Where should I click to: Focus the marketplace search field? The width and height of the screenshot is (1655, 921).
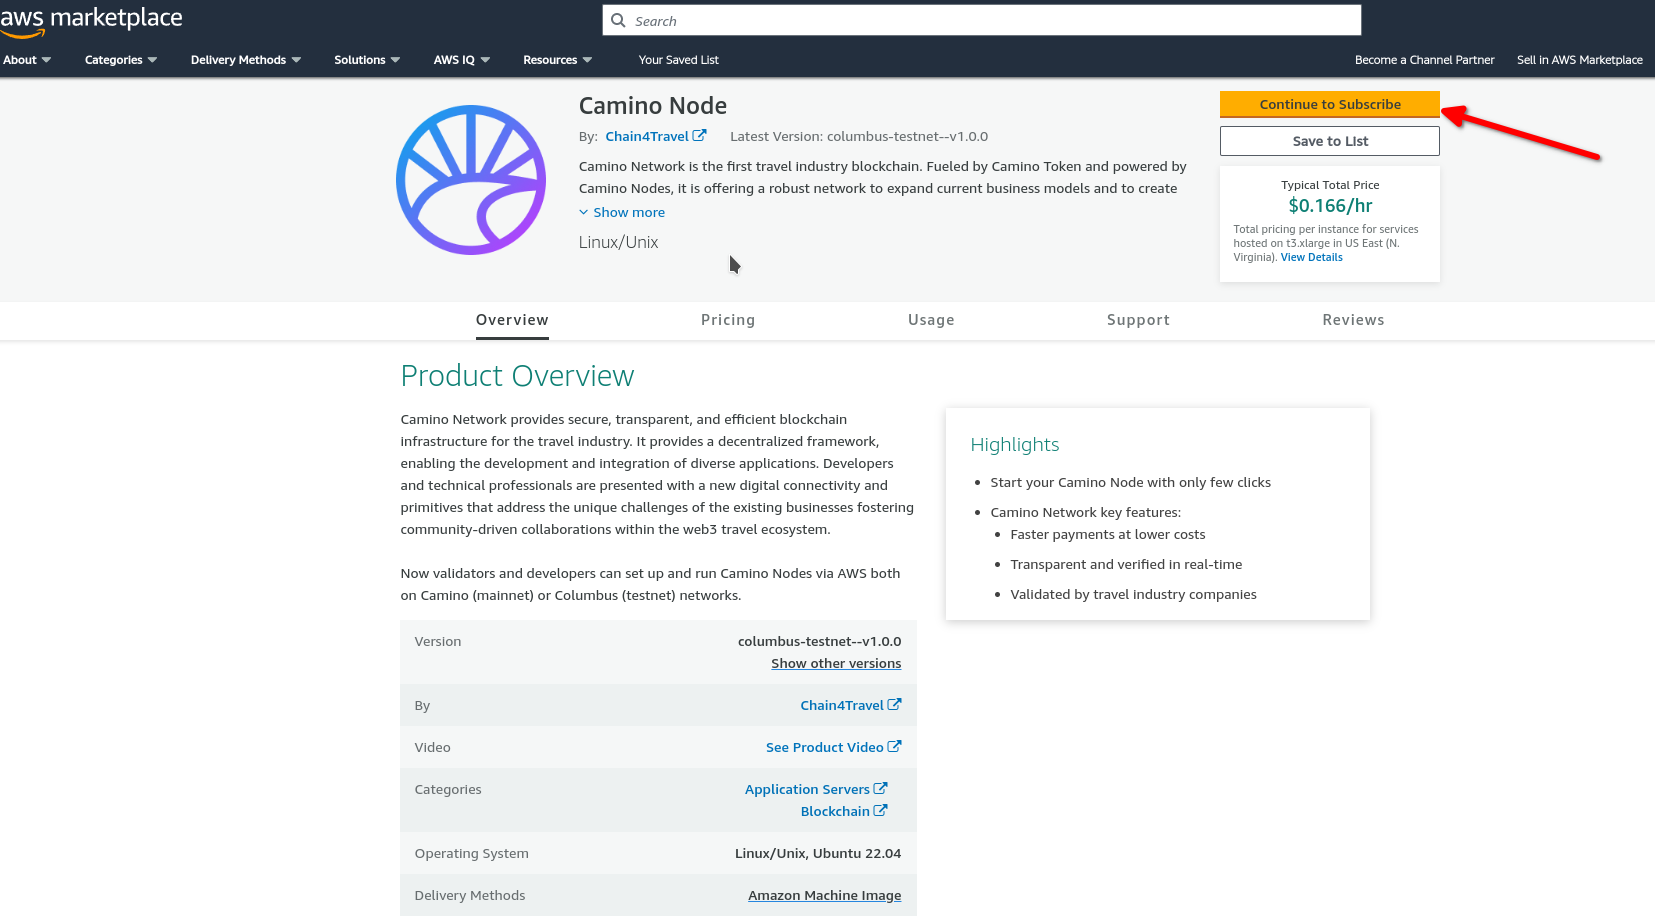coord(990,21)
